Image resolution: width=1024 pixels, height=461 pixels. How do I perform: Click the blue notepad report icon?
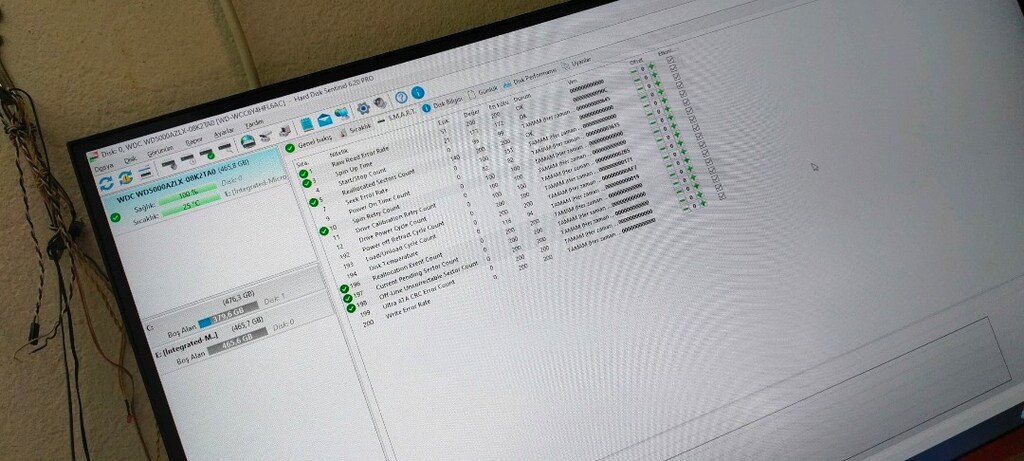pos(307,124)
